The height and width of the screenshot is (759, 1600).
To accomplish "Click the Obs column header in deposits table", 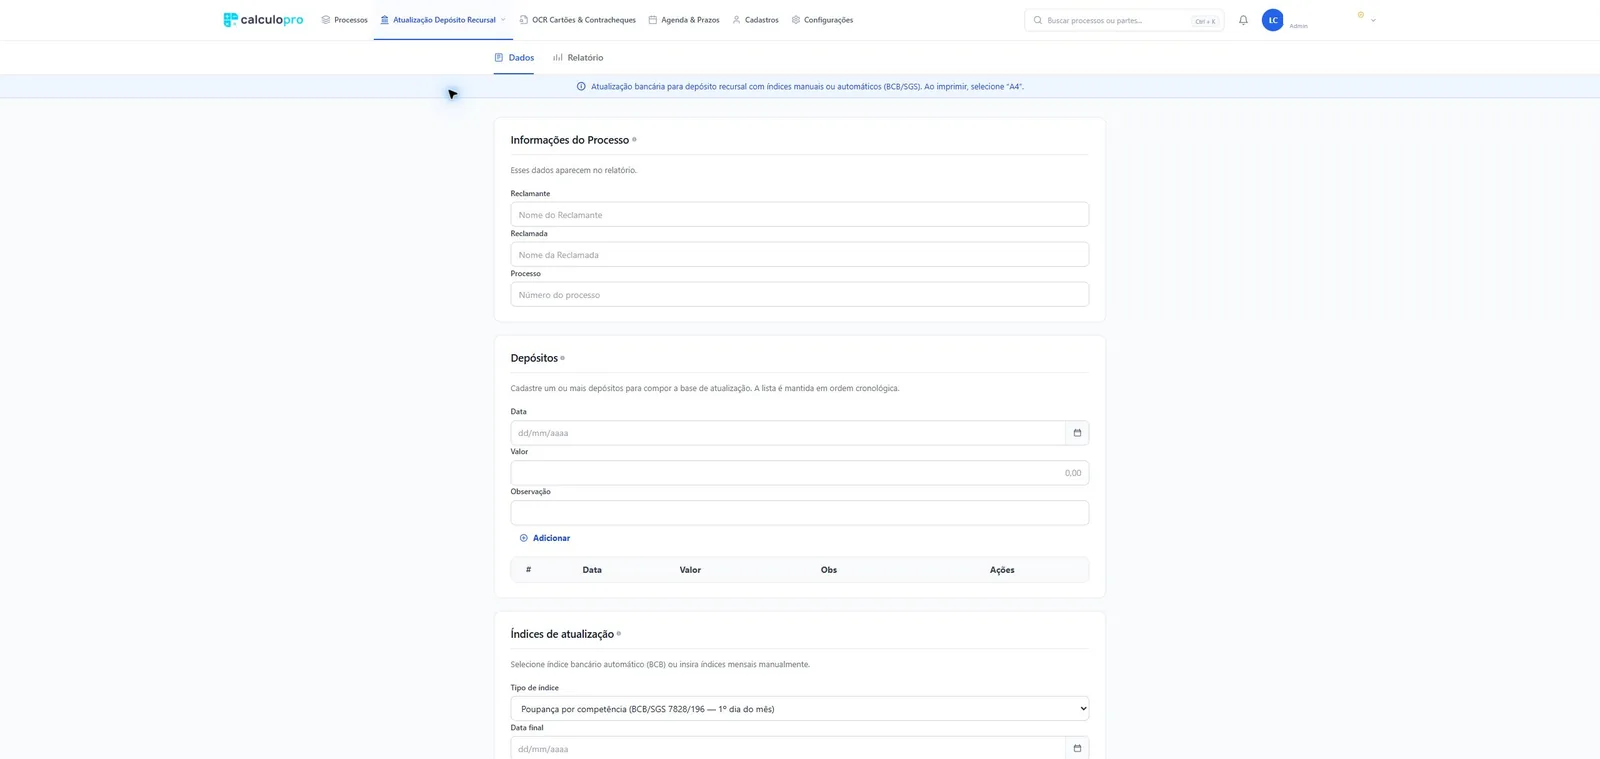I will point(829,570).
